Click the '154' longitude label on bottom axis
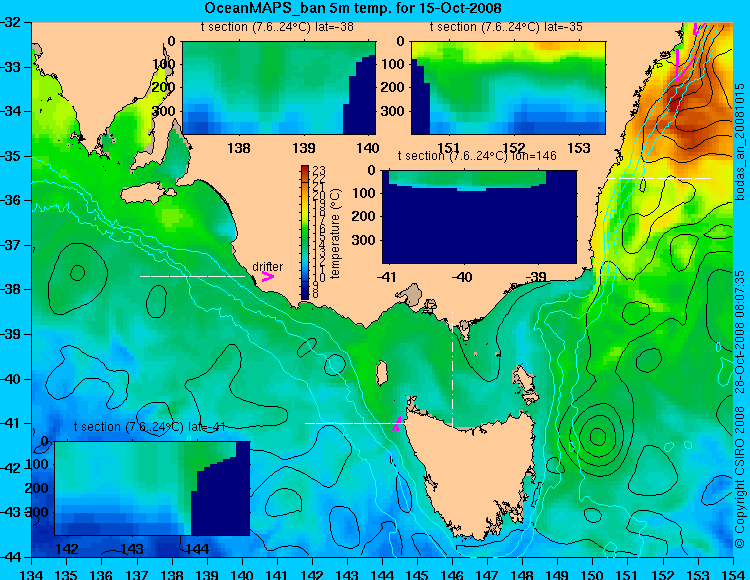The height and width of the screenshot is (580, 750). pyautogui.click(x=732, y=574)
